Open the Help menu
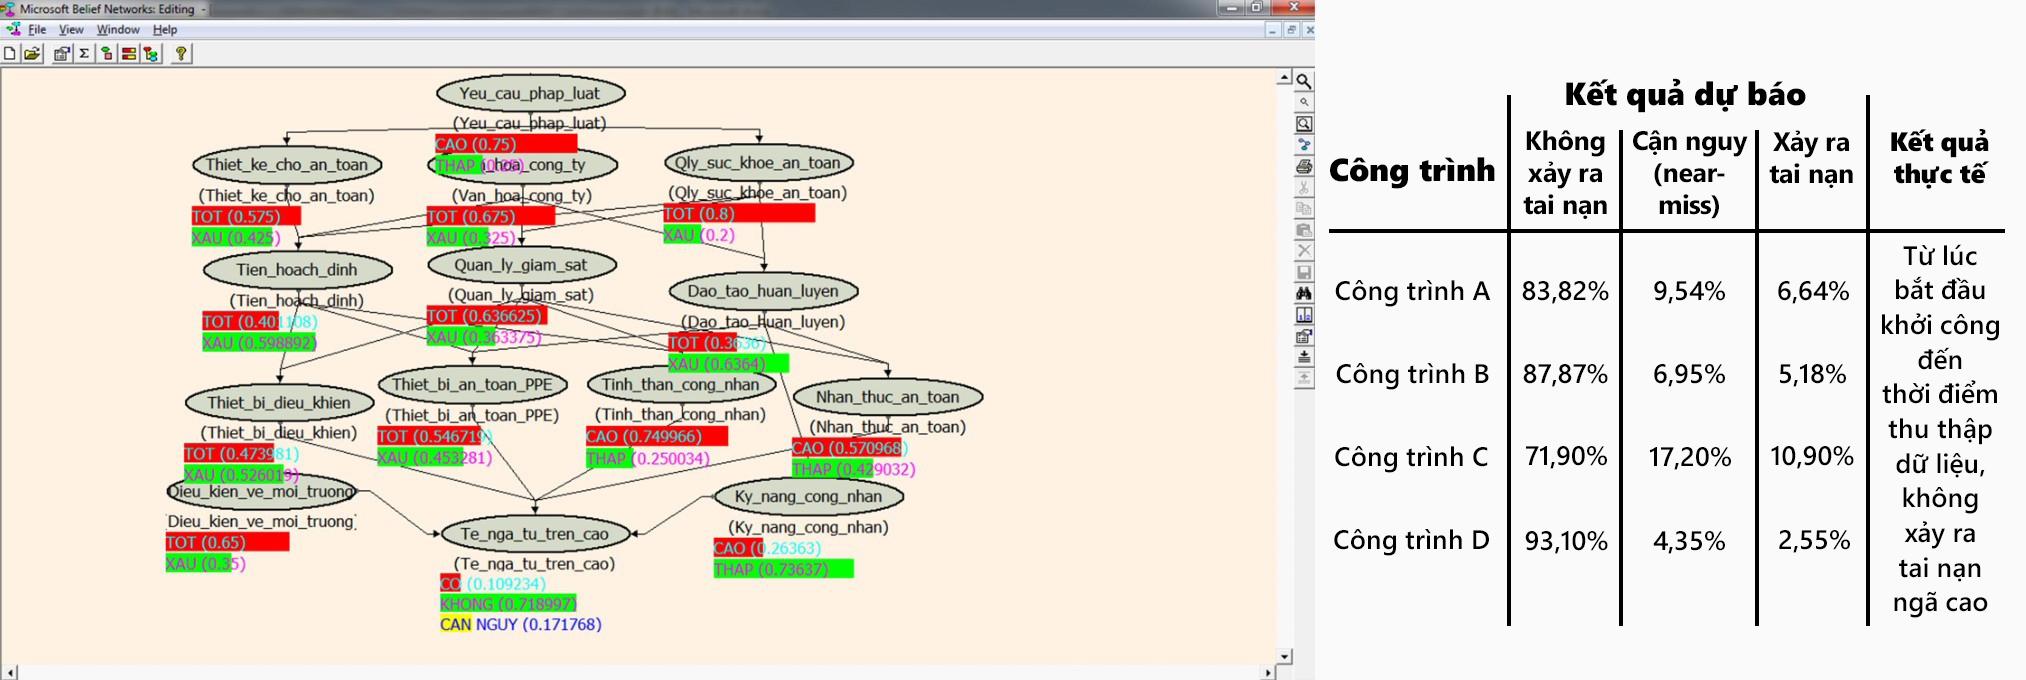Screen dimensions: 2026x680 tap(165, 30)
